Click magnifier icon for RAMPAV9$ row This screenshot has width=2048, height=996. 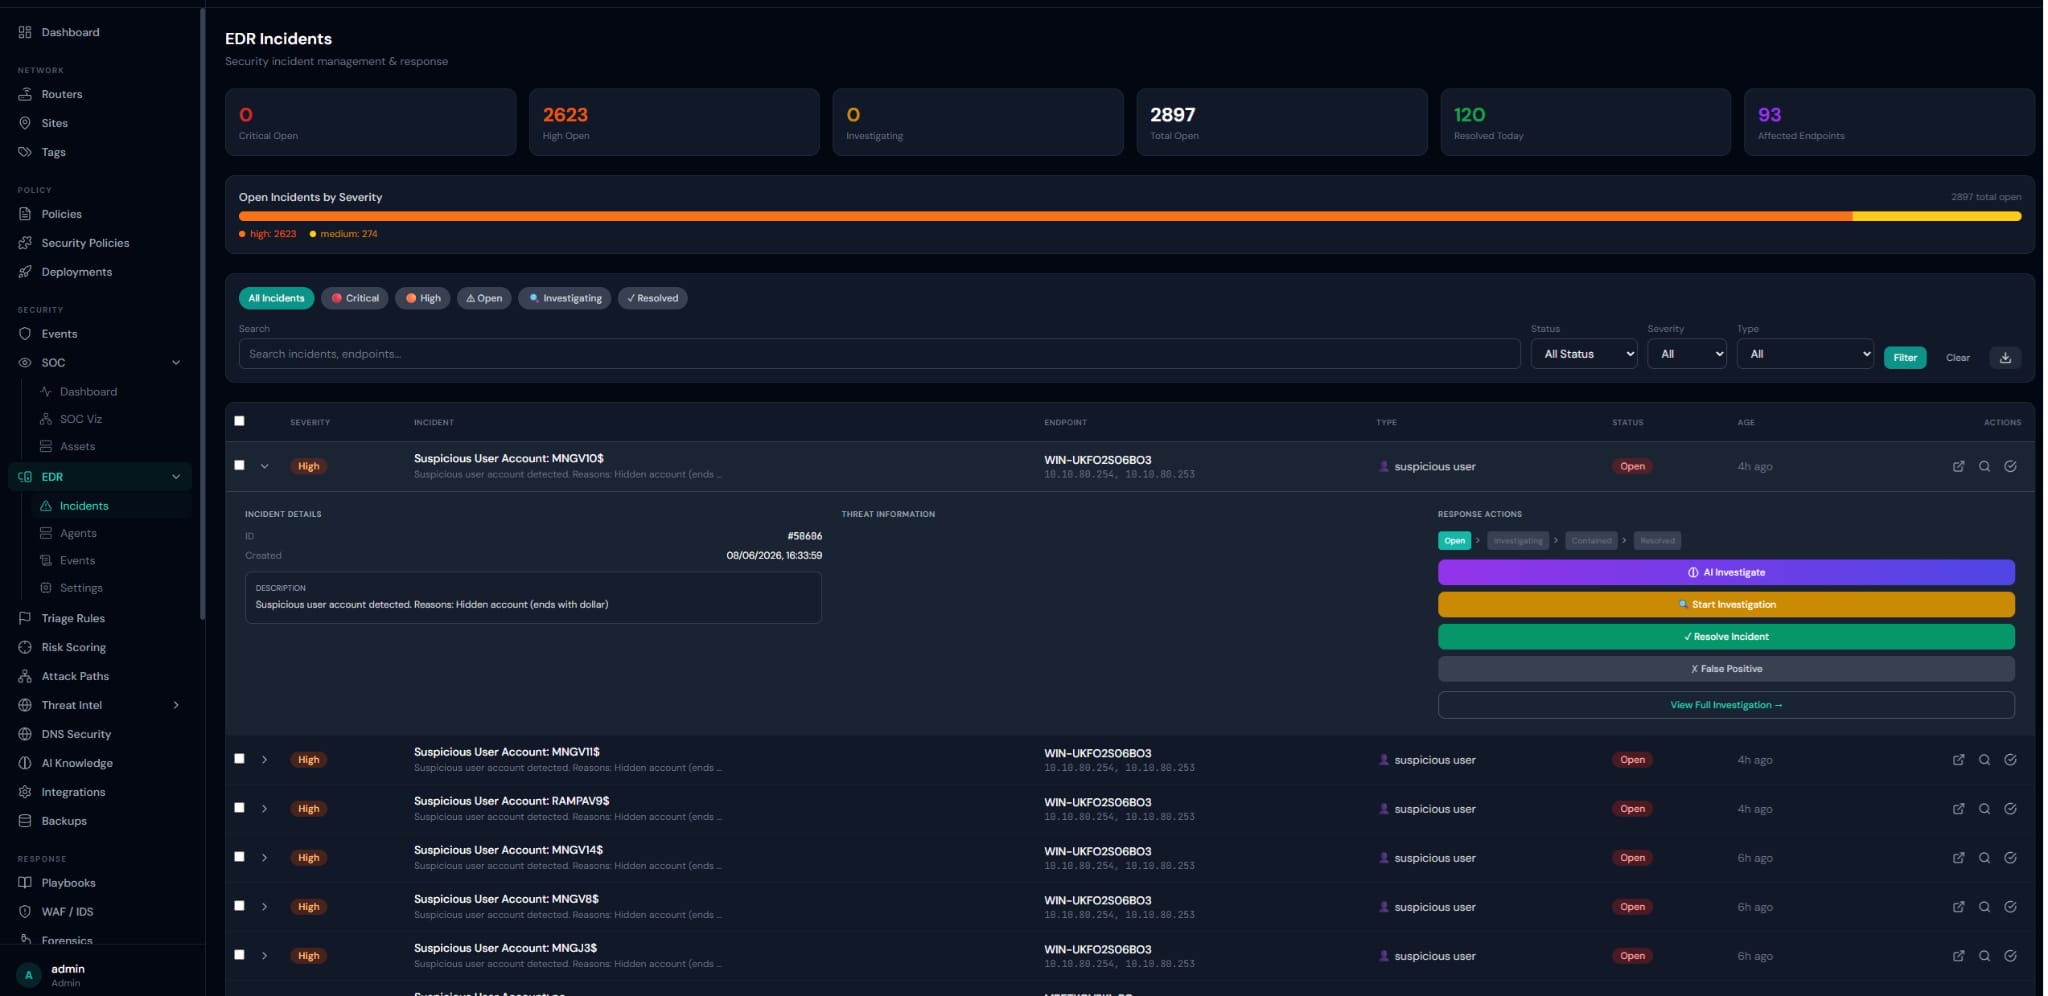coord(1984,809)
